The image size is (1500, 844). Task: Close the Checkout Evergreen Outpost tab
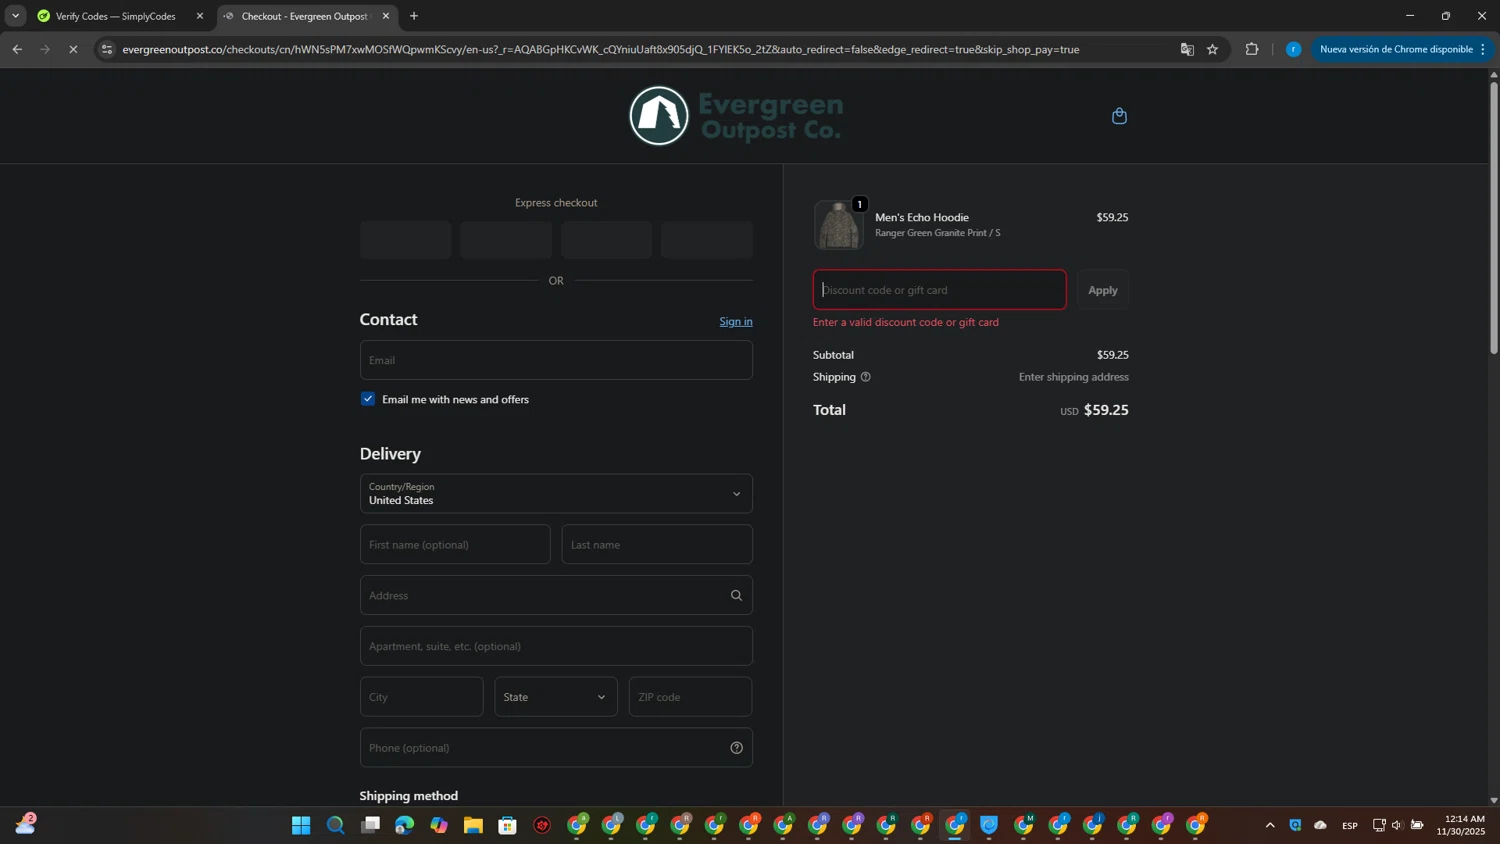point(386,16)
